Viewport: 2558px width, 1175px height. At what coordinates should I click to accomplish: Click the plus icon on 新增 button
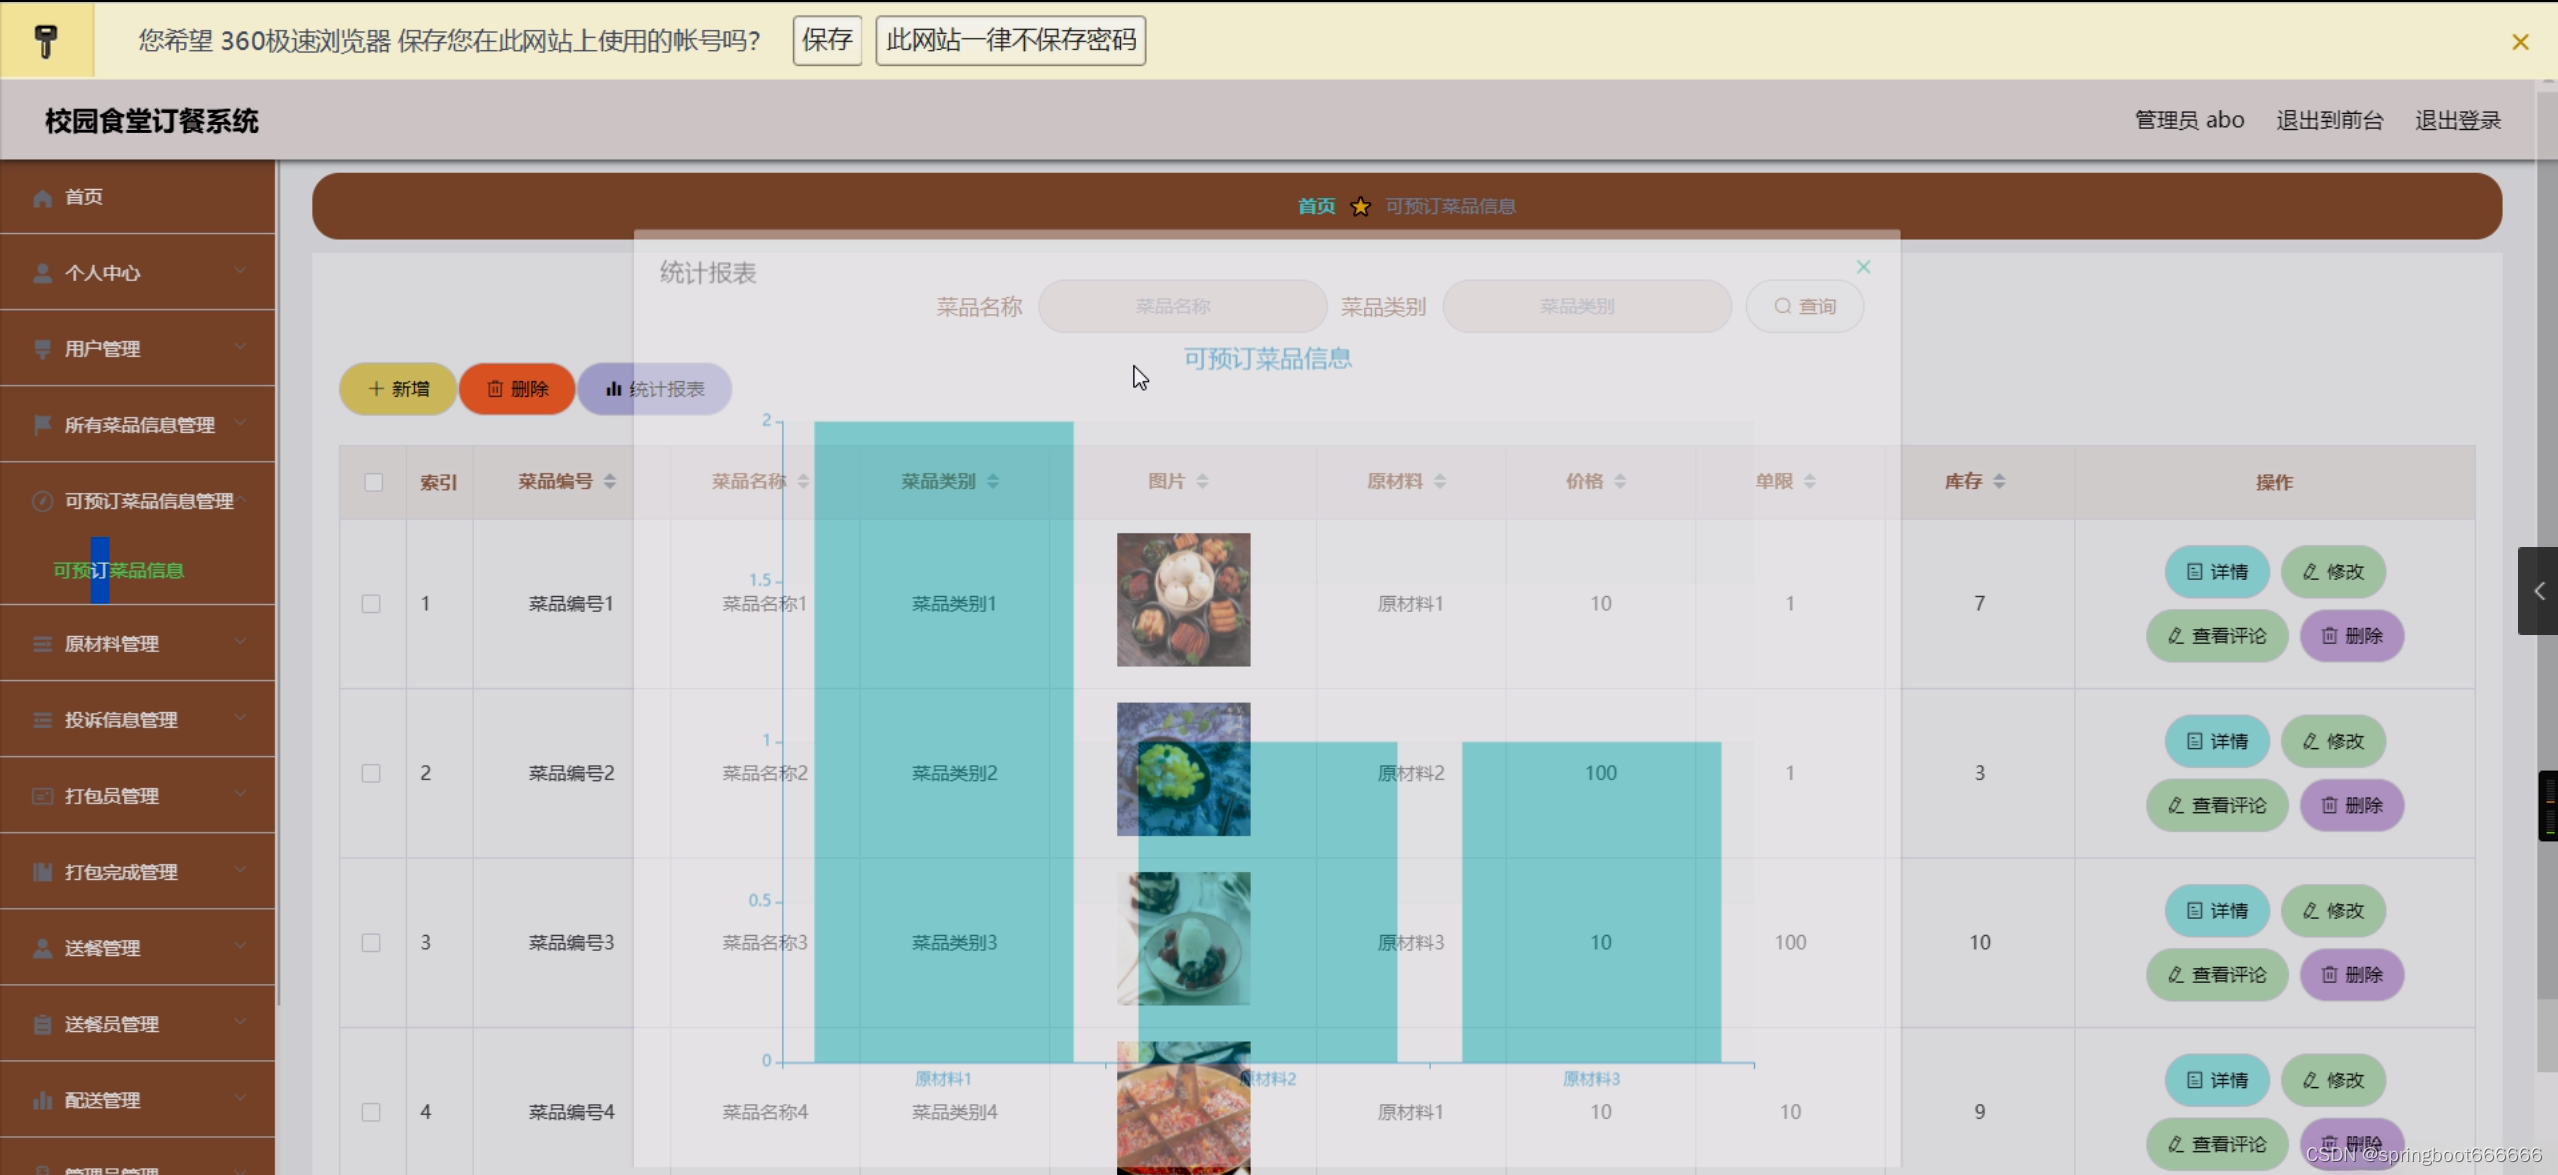pyautogui.click(x=376, y=389)
